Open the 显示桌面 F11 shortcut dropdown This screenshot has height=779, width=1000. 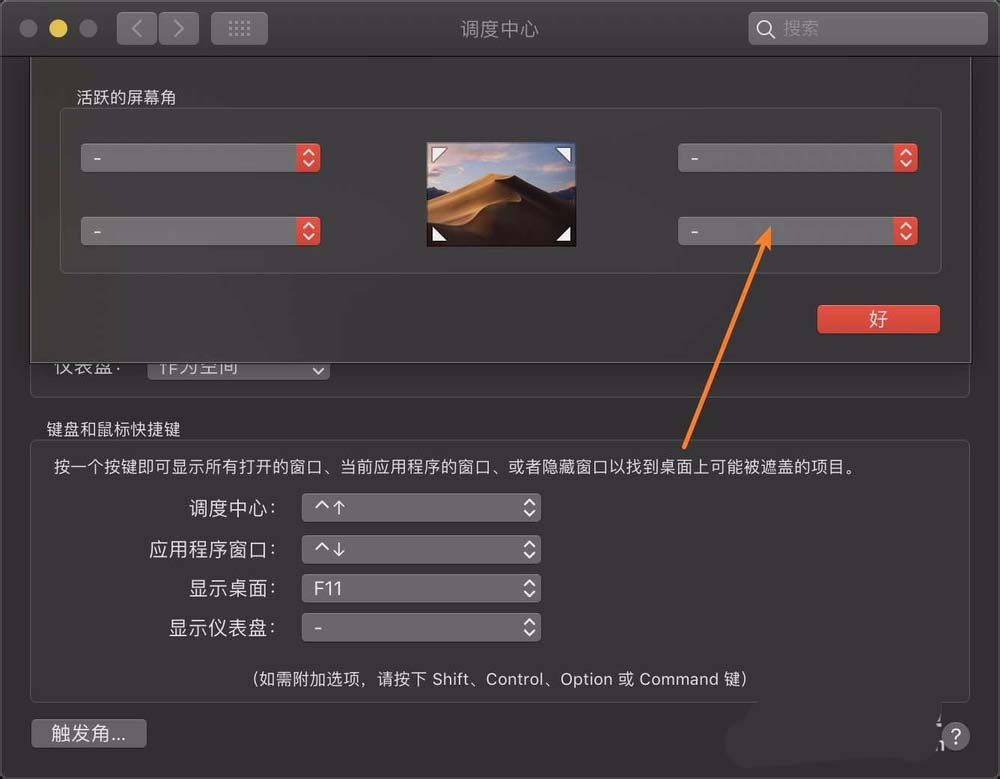[421, 588]
